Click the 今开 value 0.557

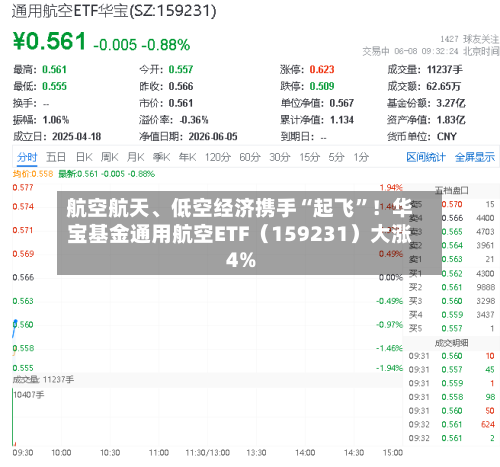[181, 69]
